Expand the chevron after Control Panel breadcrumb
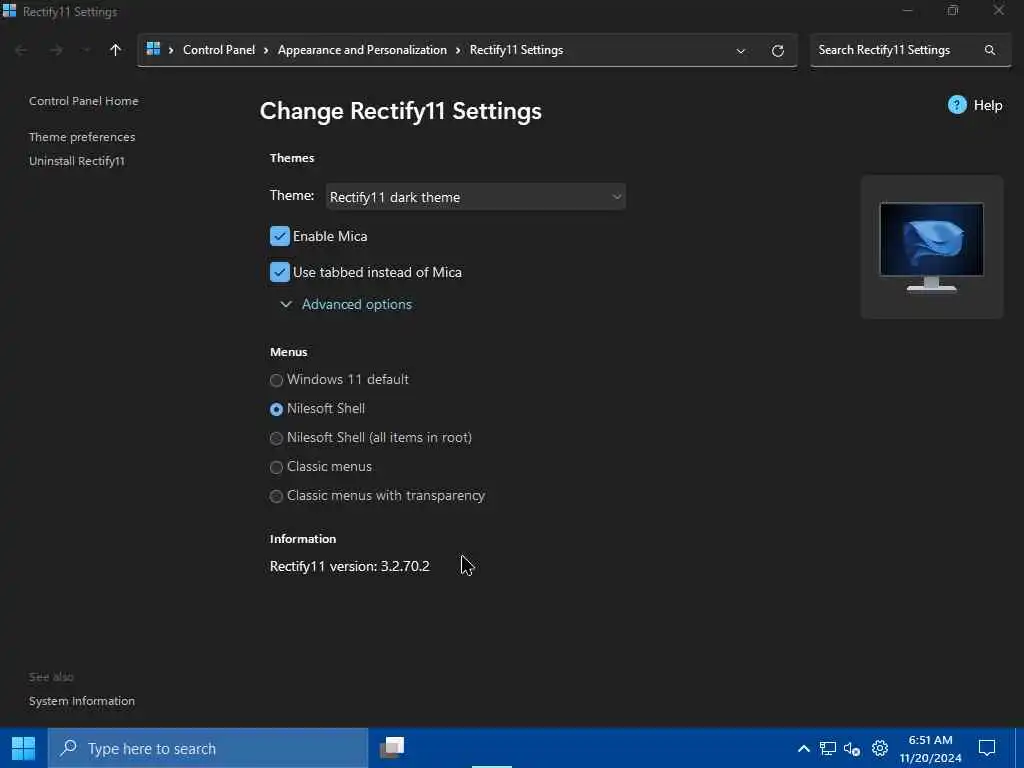 click(266, 50)
